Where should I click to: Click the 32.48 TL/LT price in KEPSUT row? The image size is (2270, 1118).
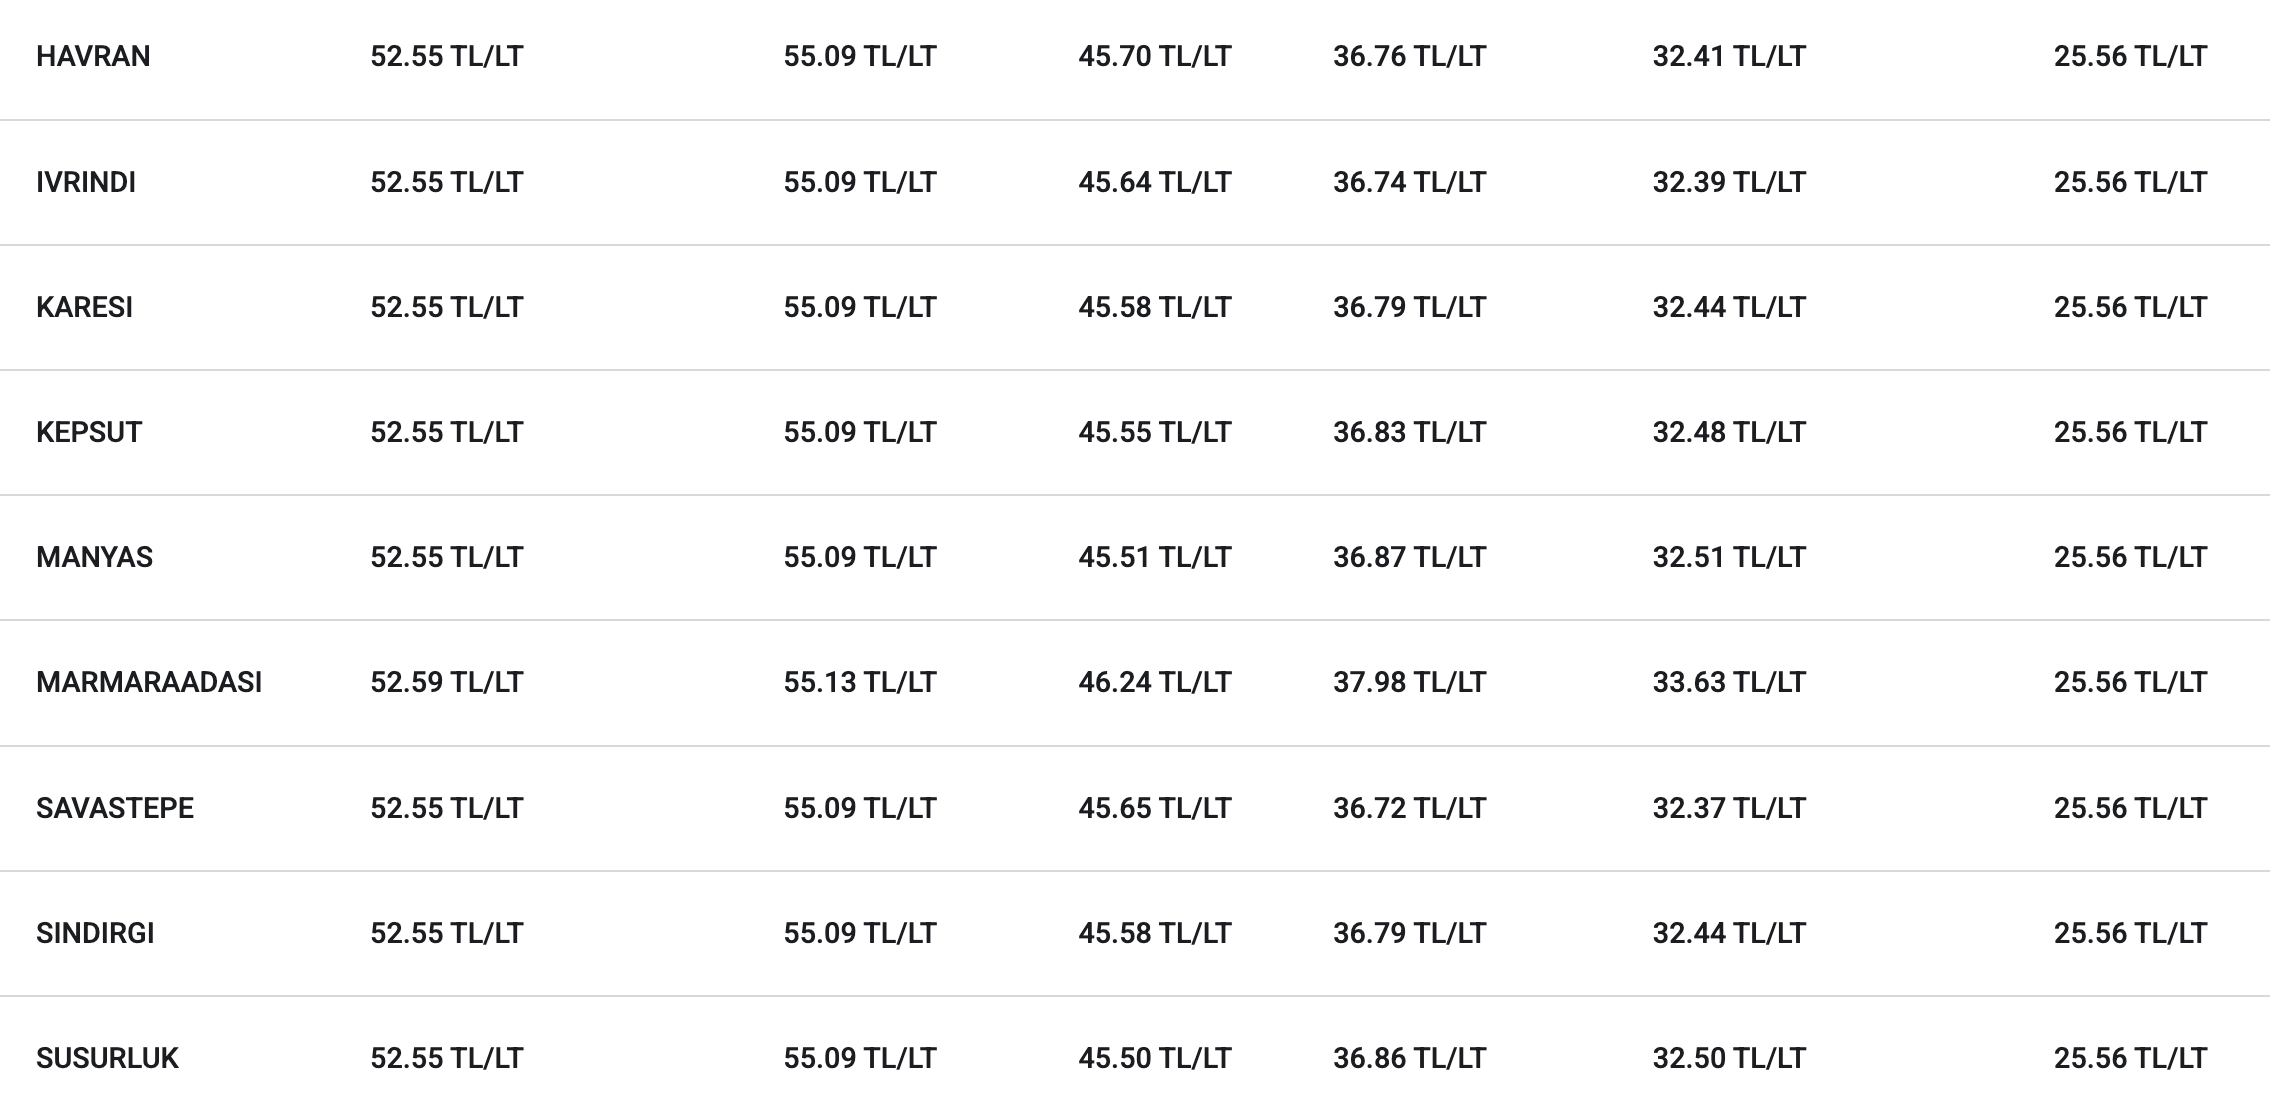coord(1729,432)
